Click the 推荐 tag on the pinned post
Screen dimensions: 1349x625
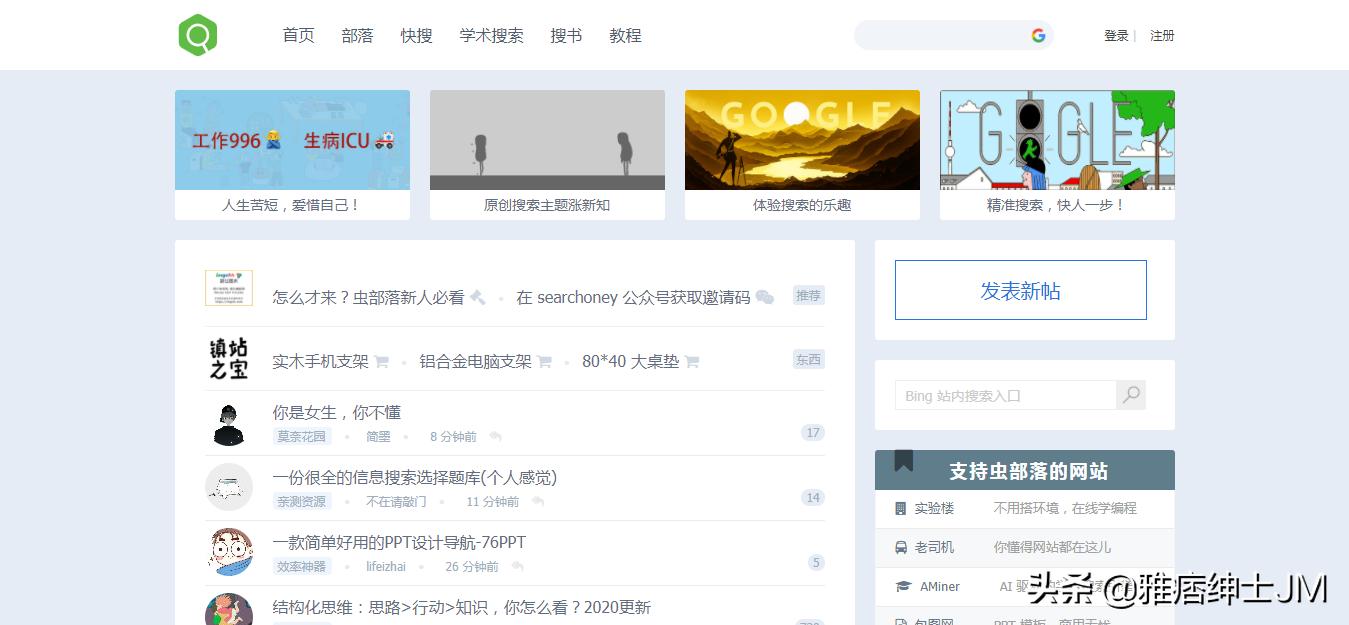pyautogui.click(x=808, y=295)
